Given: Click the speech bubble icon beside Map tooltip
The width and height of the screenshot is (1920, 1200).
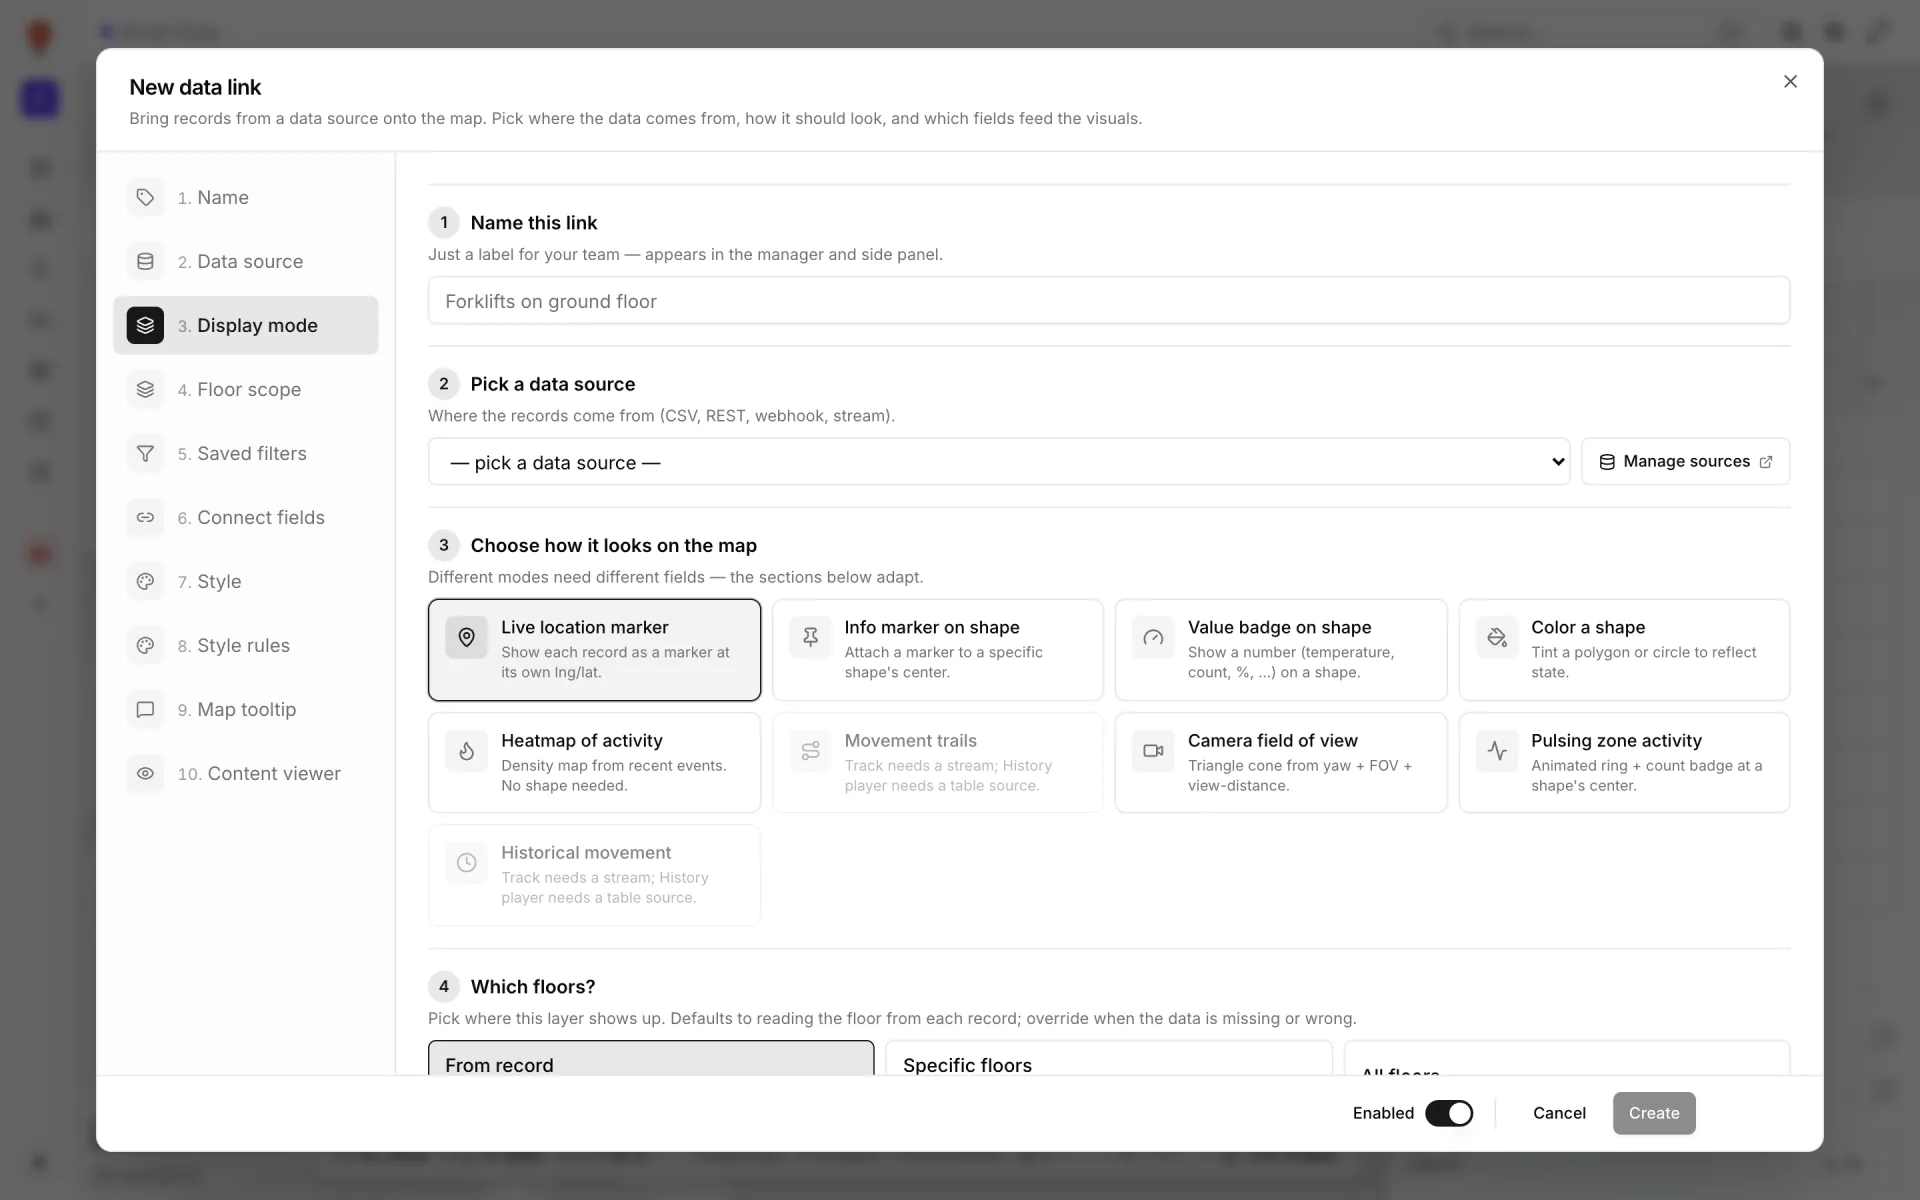Looking at the screenshot, I should click(x=145, y=709).
